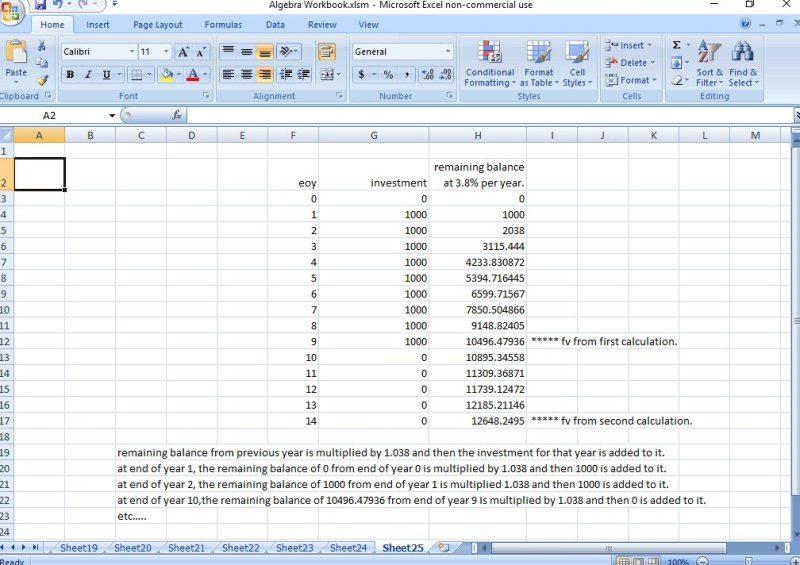Image resolution: width=800 pixels, height=565 pixels.
Task: Toggle Italic formatting
Action: (88, 75)
